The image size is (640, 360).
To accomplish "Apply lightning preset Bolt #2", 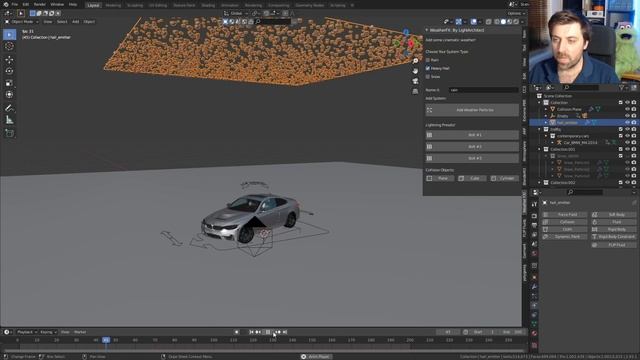I will (472, 146).
